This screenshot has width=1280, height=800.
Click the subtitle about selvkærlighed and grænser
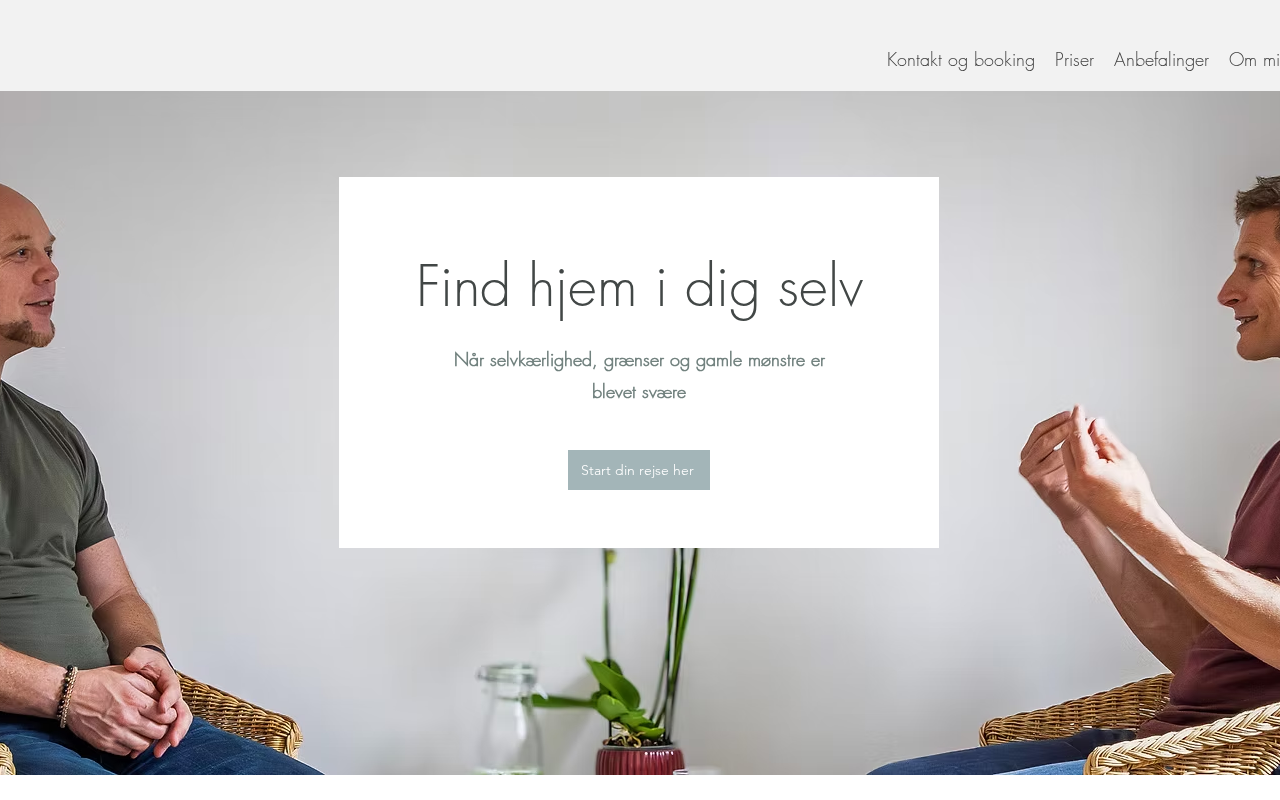tap(639, 376)
